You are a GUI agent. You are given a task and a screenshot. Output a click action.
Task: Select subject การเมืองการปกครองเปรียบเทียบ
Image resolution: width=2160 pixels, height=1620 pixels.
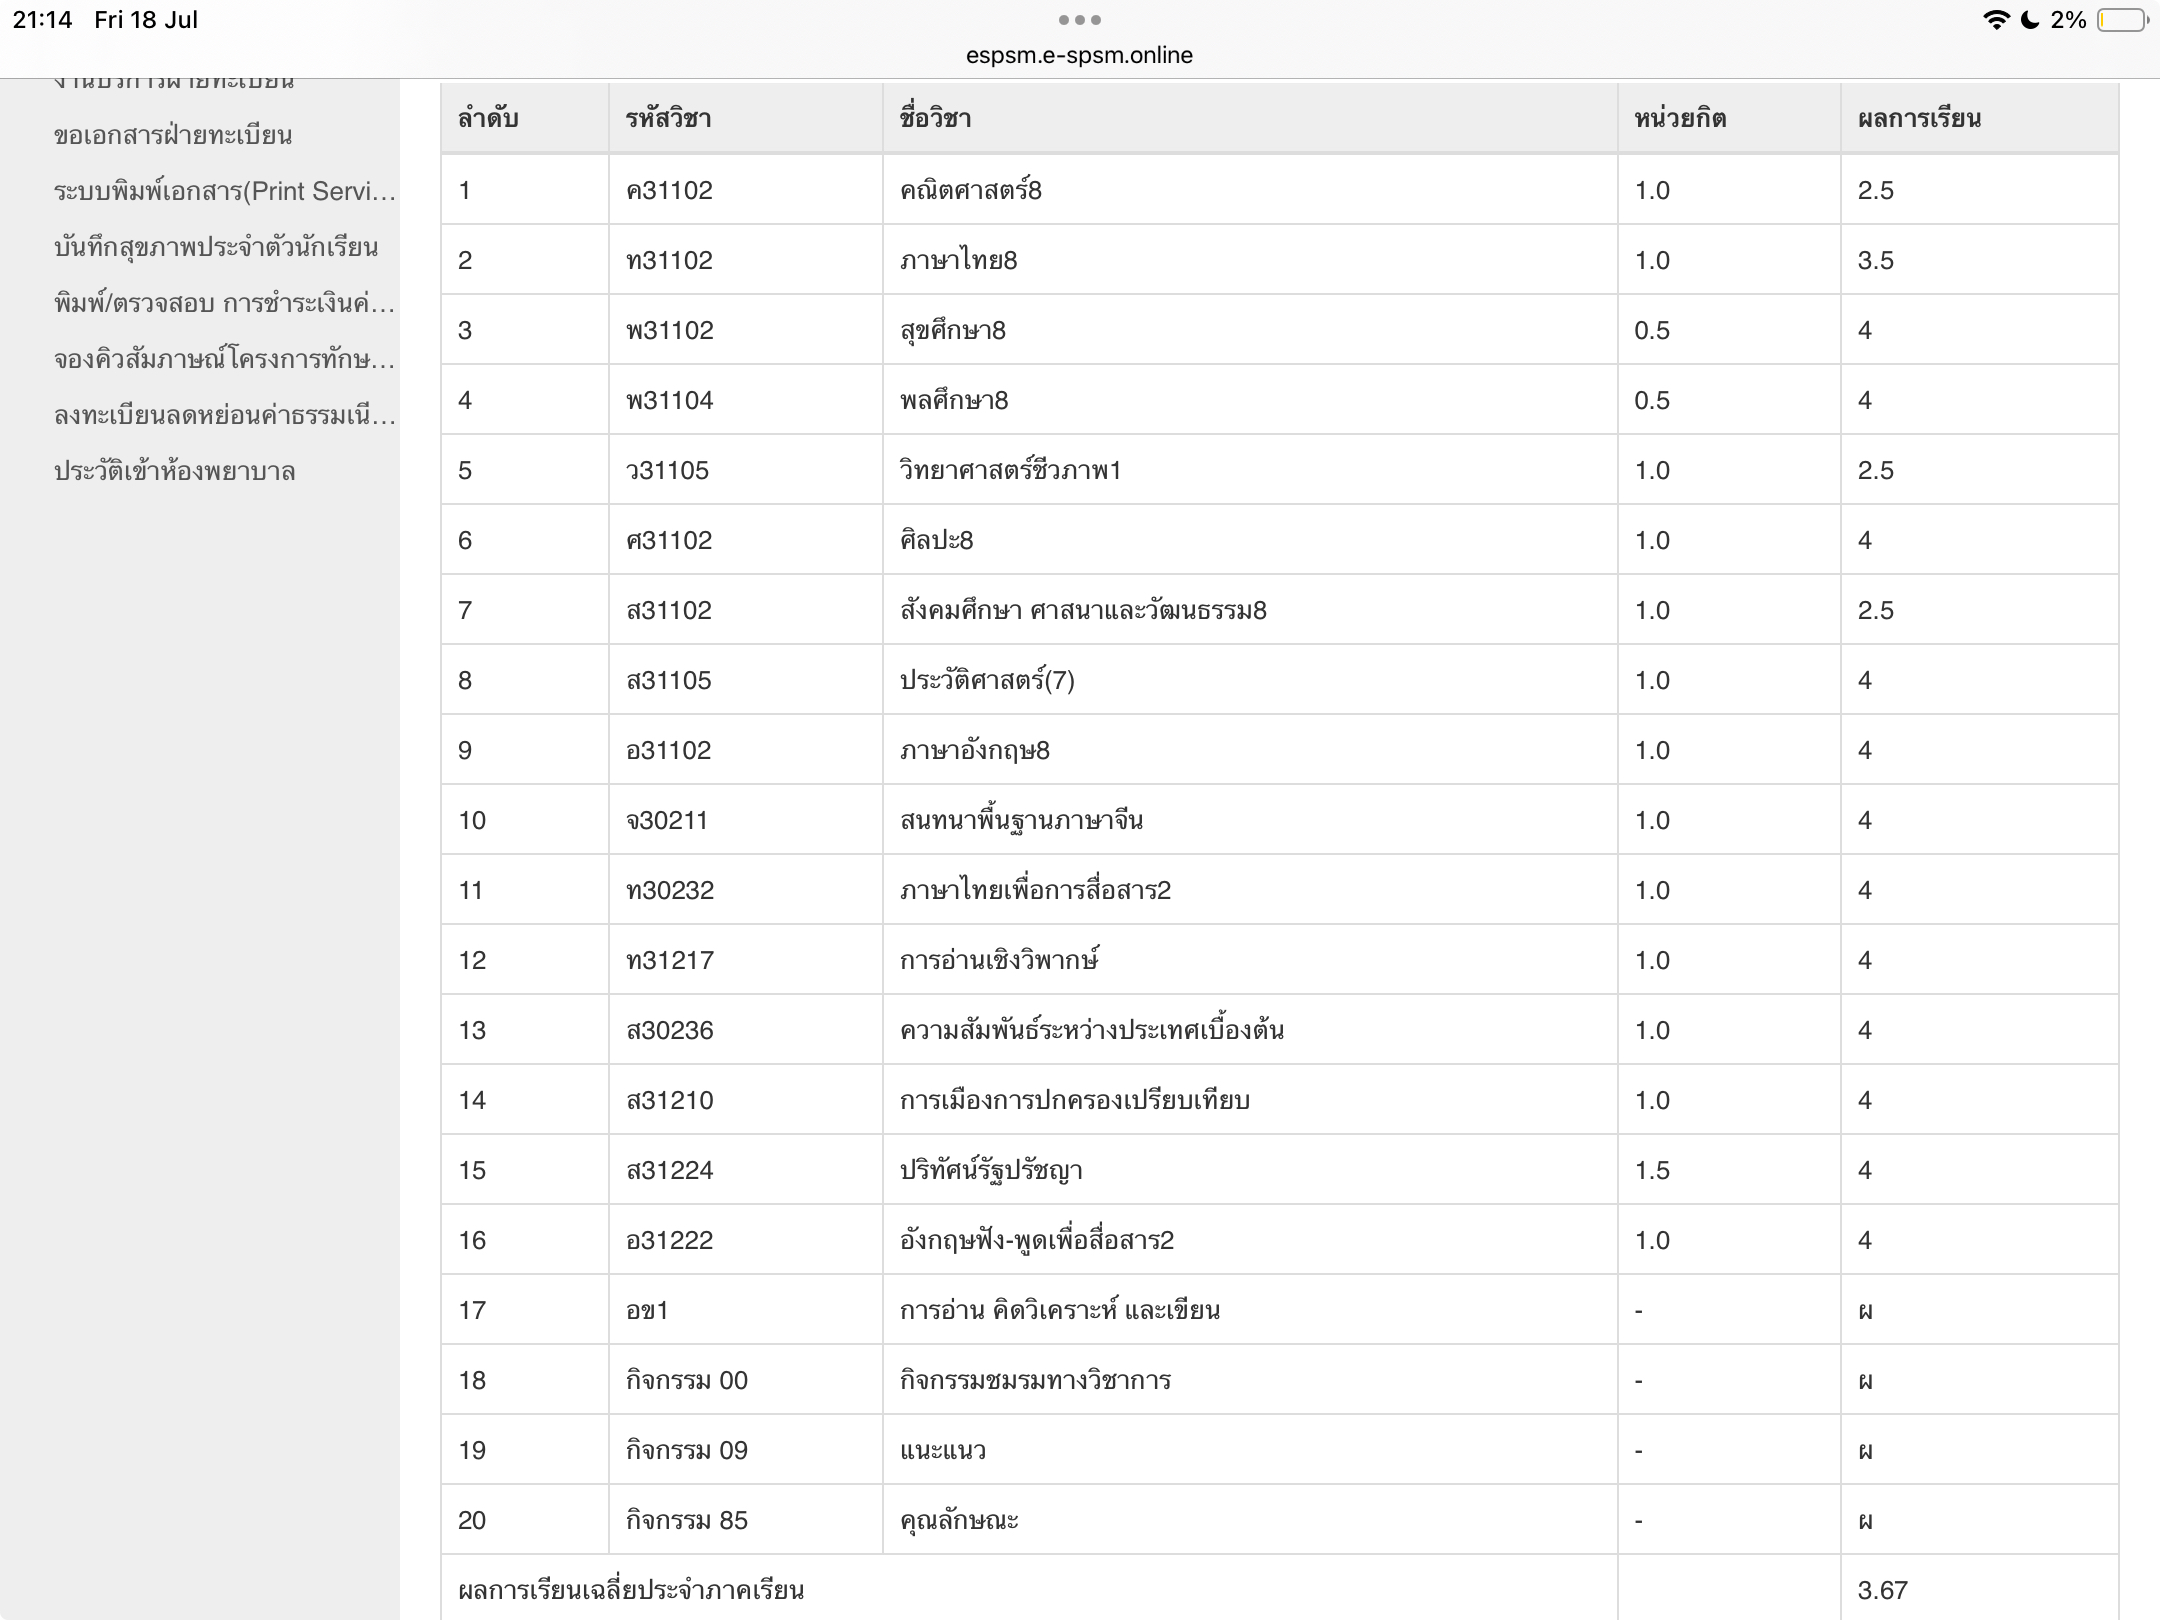[1075, 1100]
